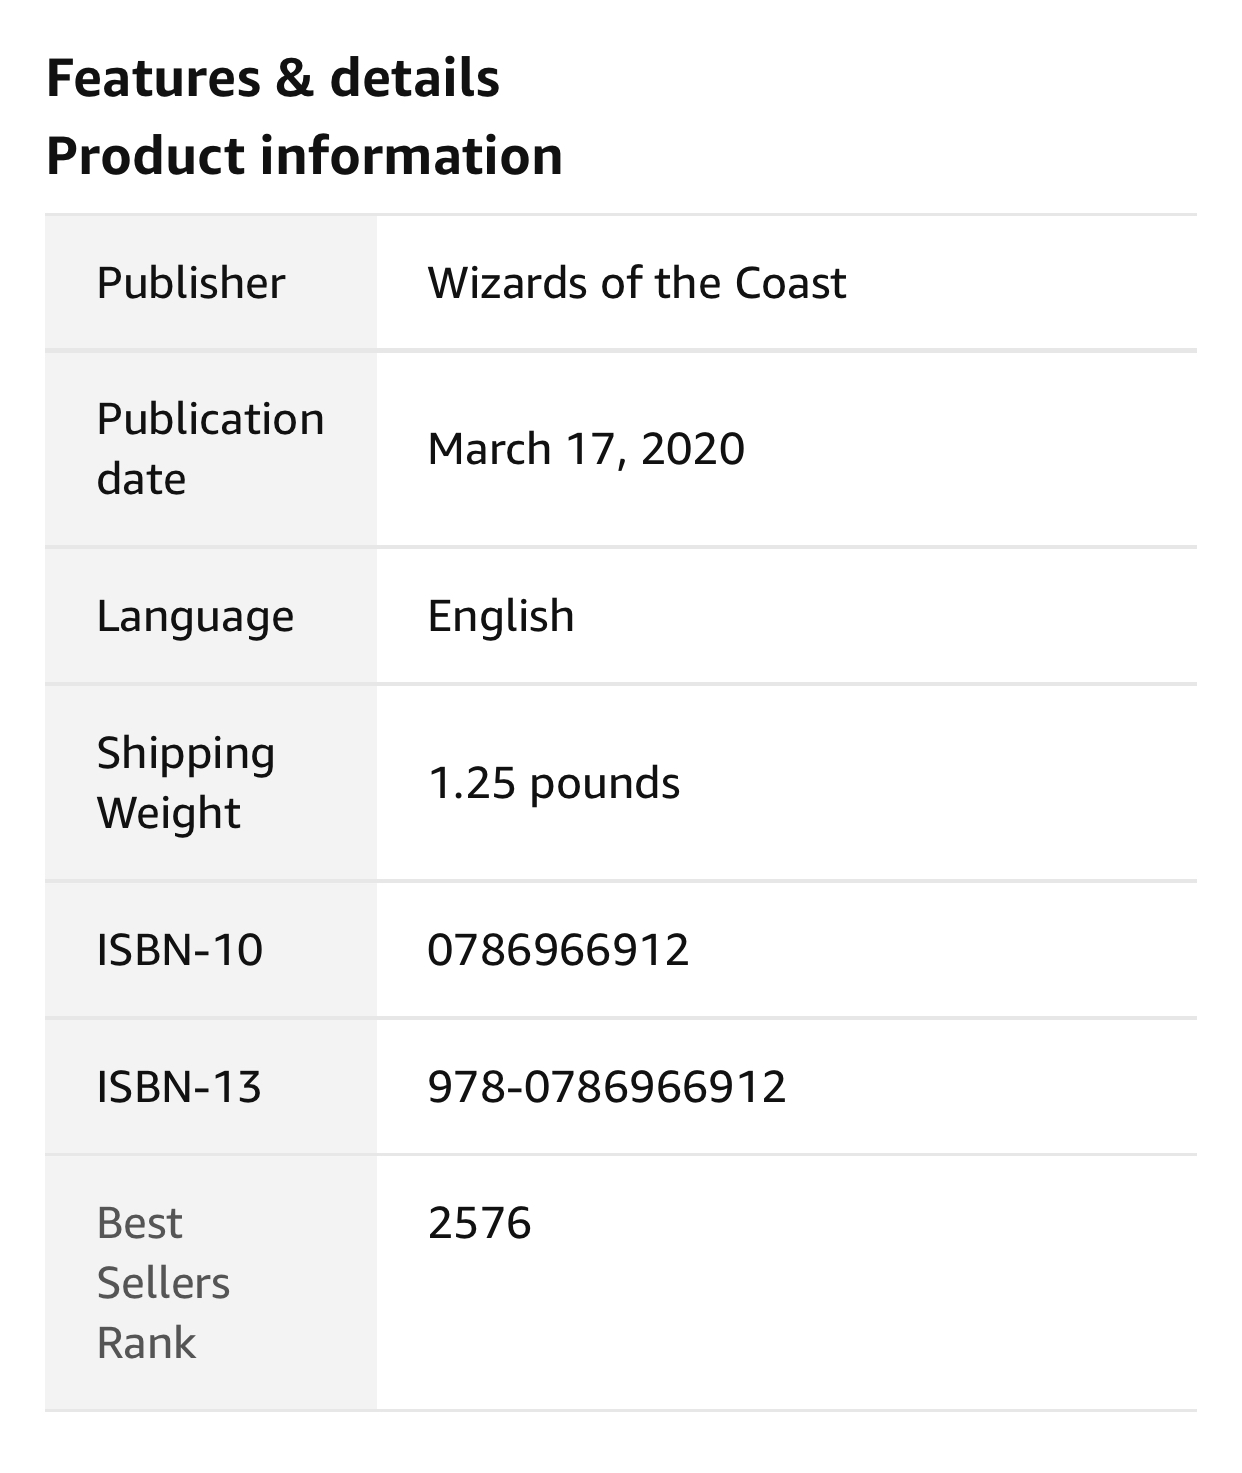
Task: Click the March 17, 2020 value
Action: (x=586, y=448)
